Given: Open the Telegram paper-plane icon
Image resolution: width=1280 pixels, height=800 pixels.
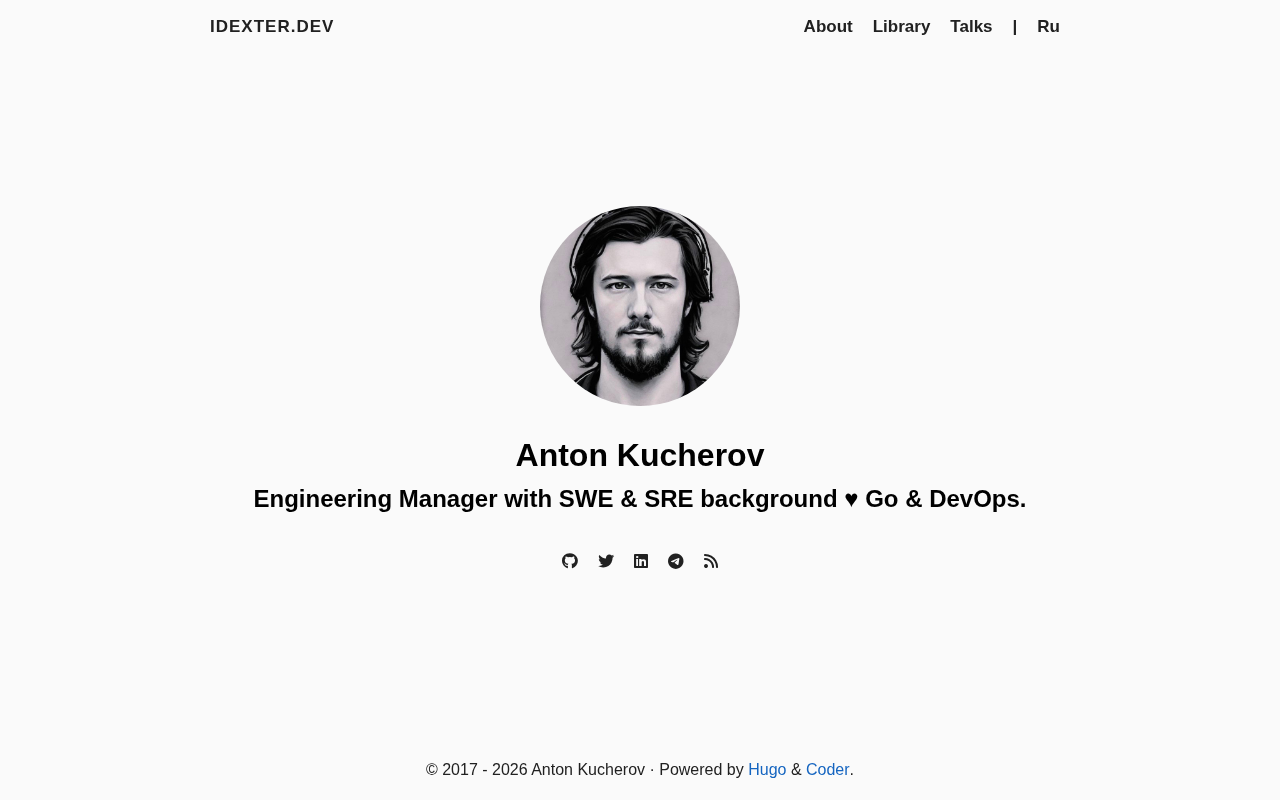Looking at the screenshot, I should [676, 561].
